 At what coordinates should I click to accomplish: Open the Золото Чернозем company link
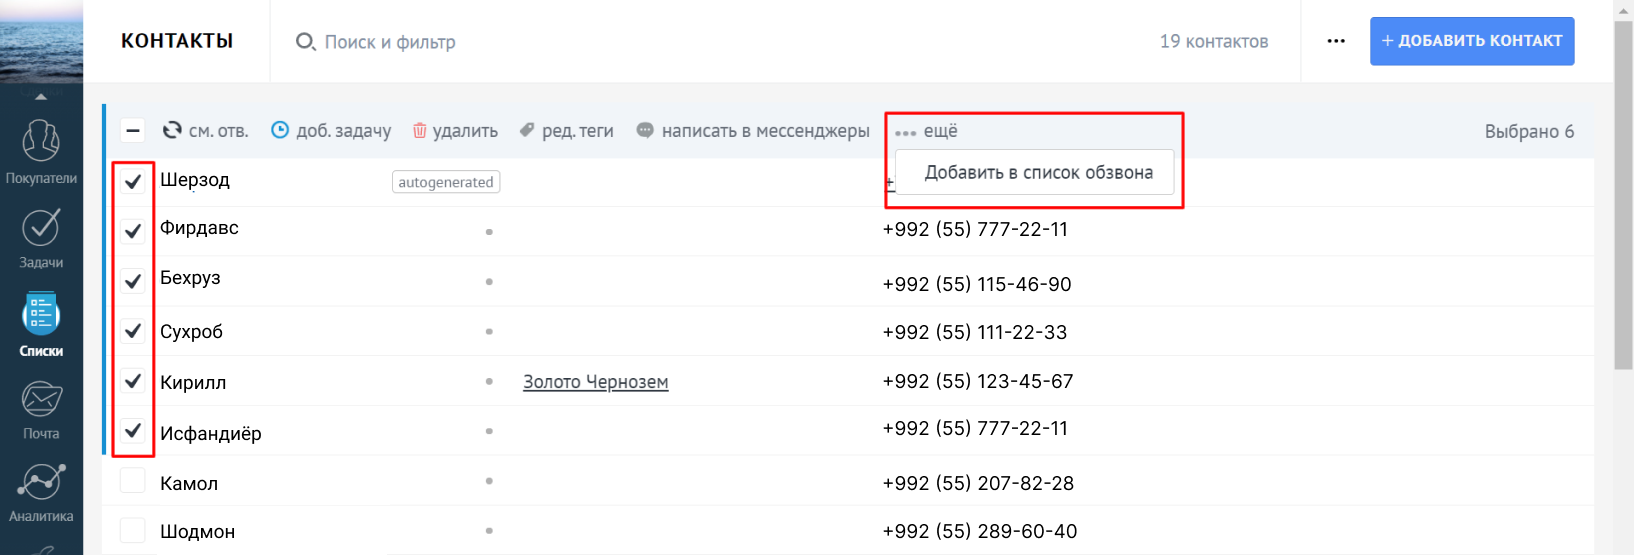[595, 382]
